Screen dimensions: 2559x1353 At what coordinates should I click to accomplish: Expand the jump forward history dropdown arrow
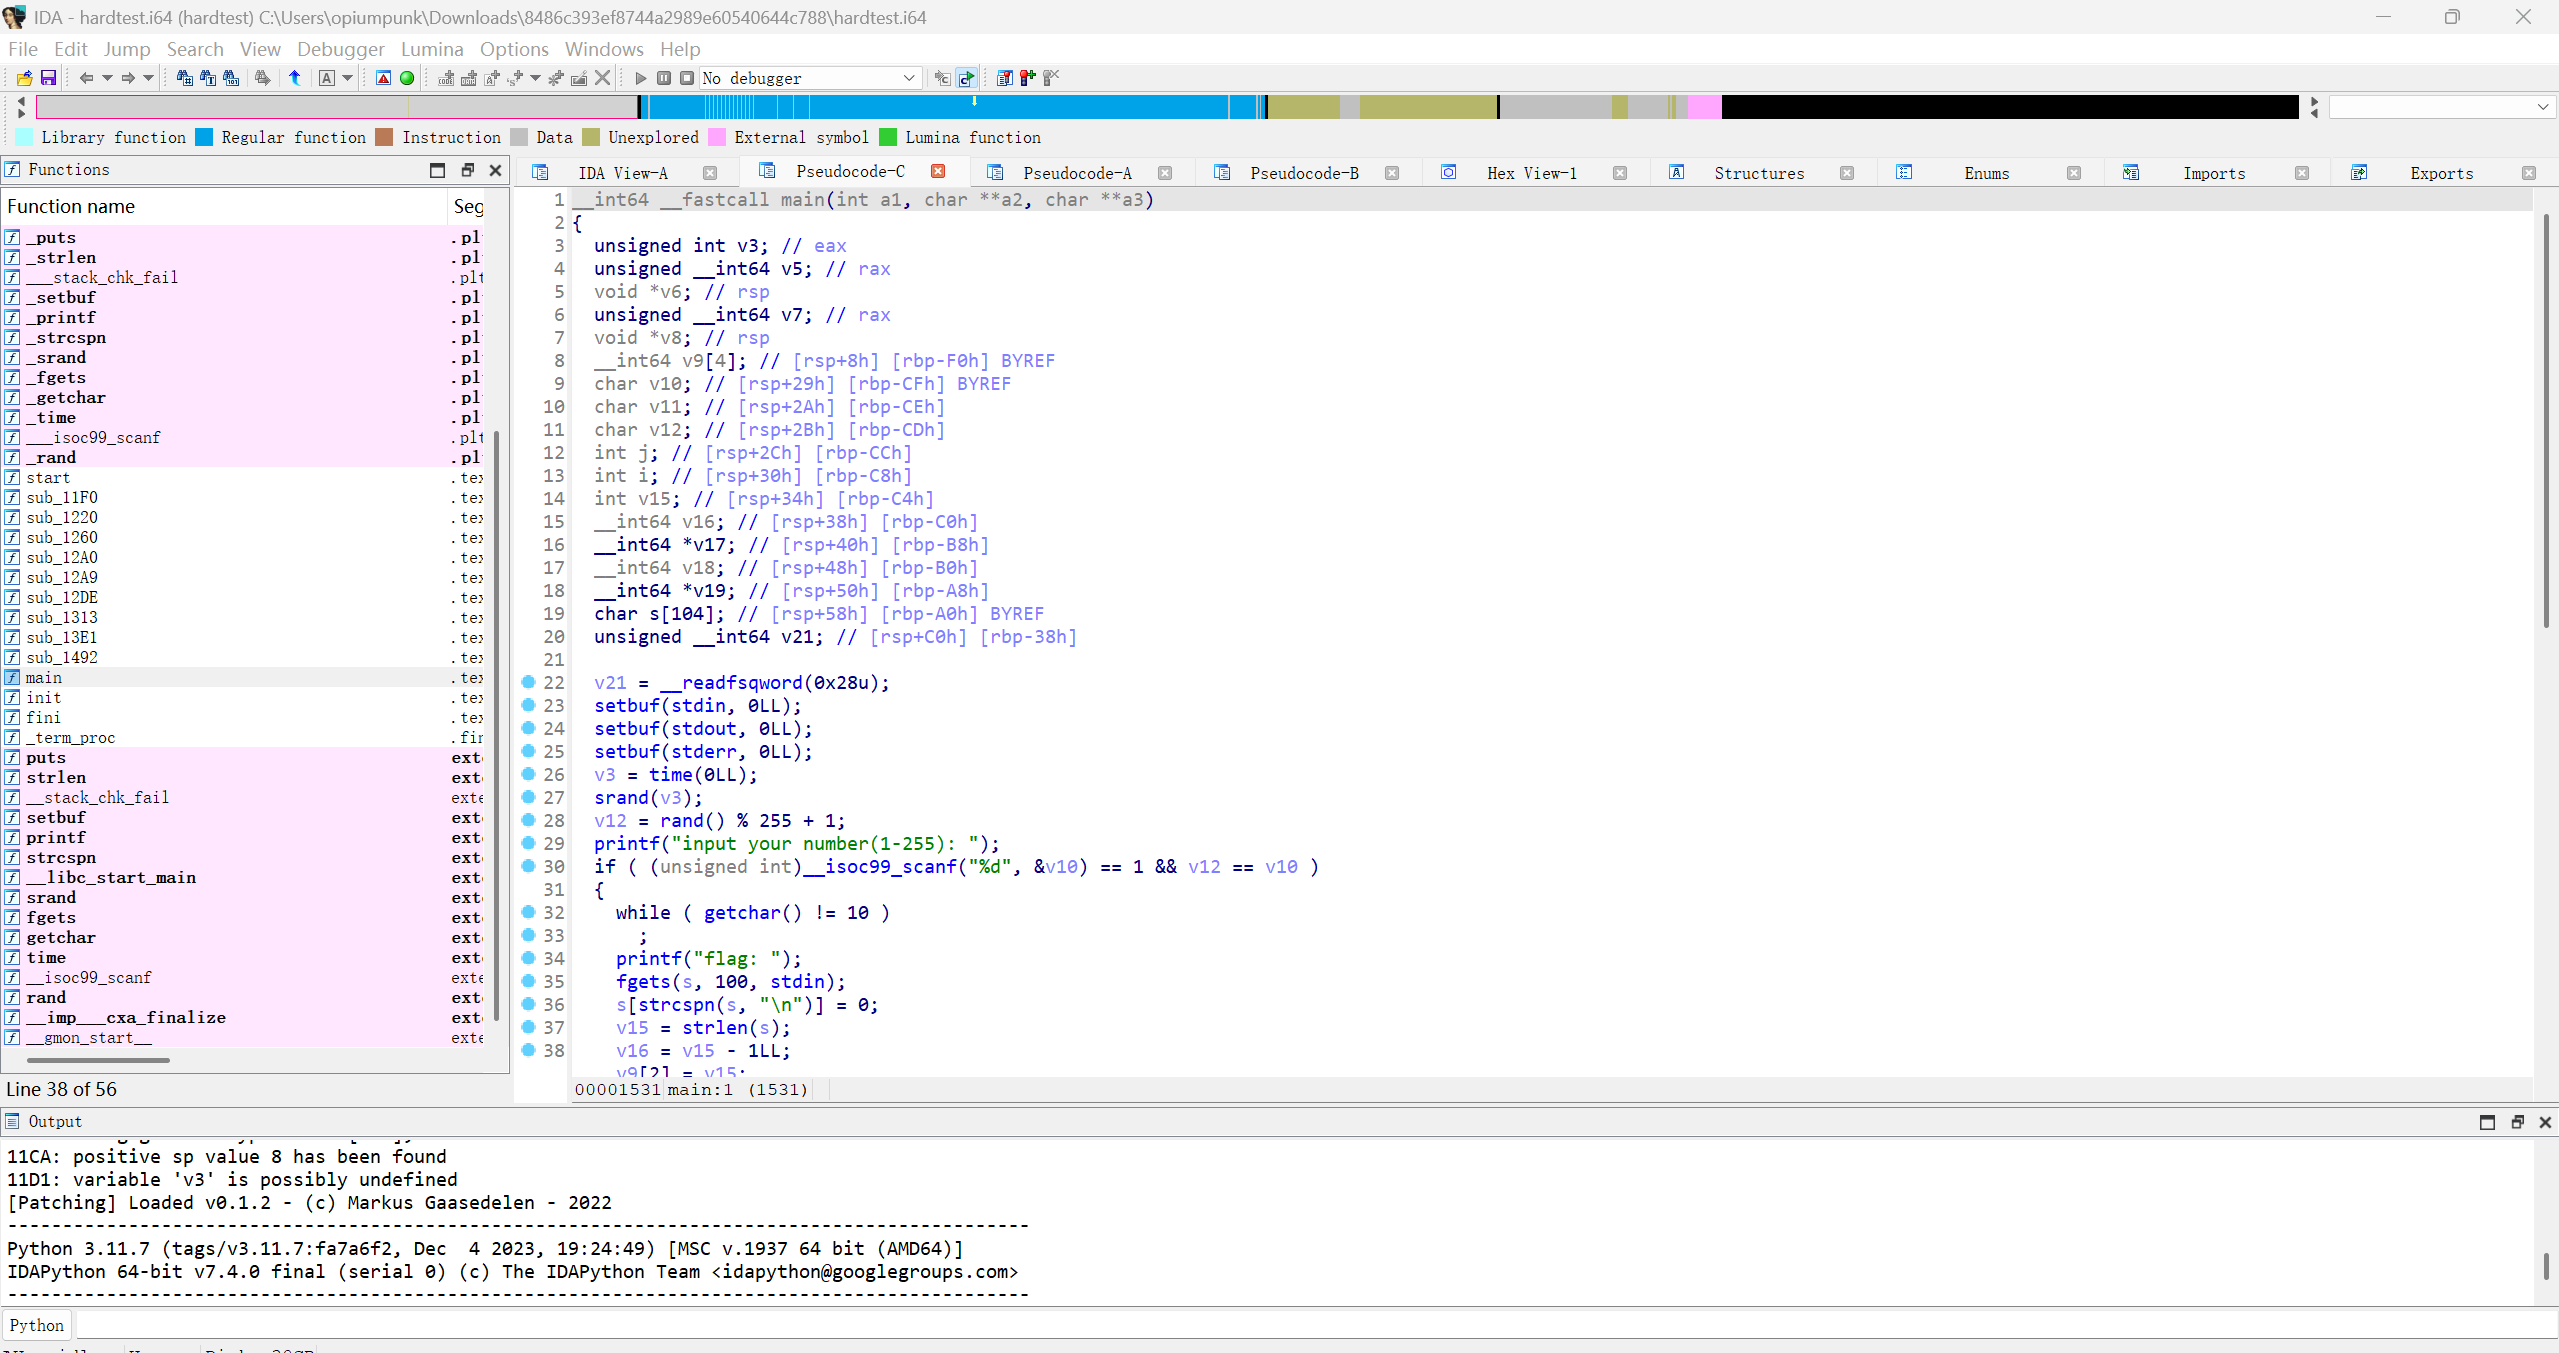click(148, 78)
